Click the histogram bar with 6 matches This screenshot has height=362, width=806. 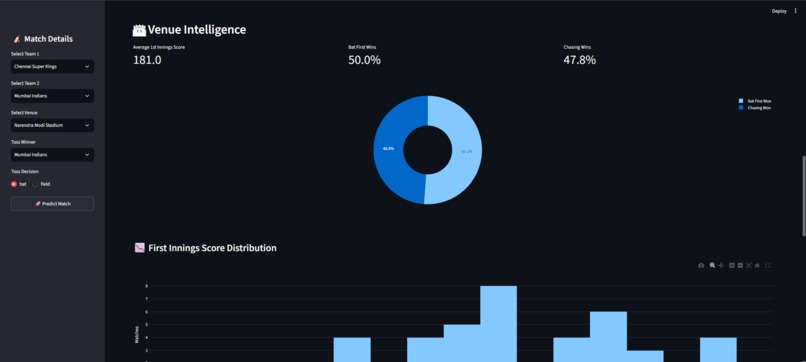608,337
